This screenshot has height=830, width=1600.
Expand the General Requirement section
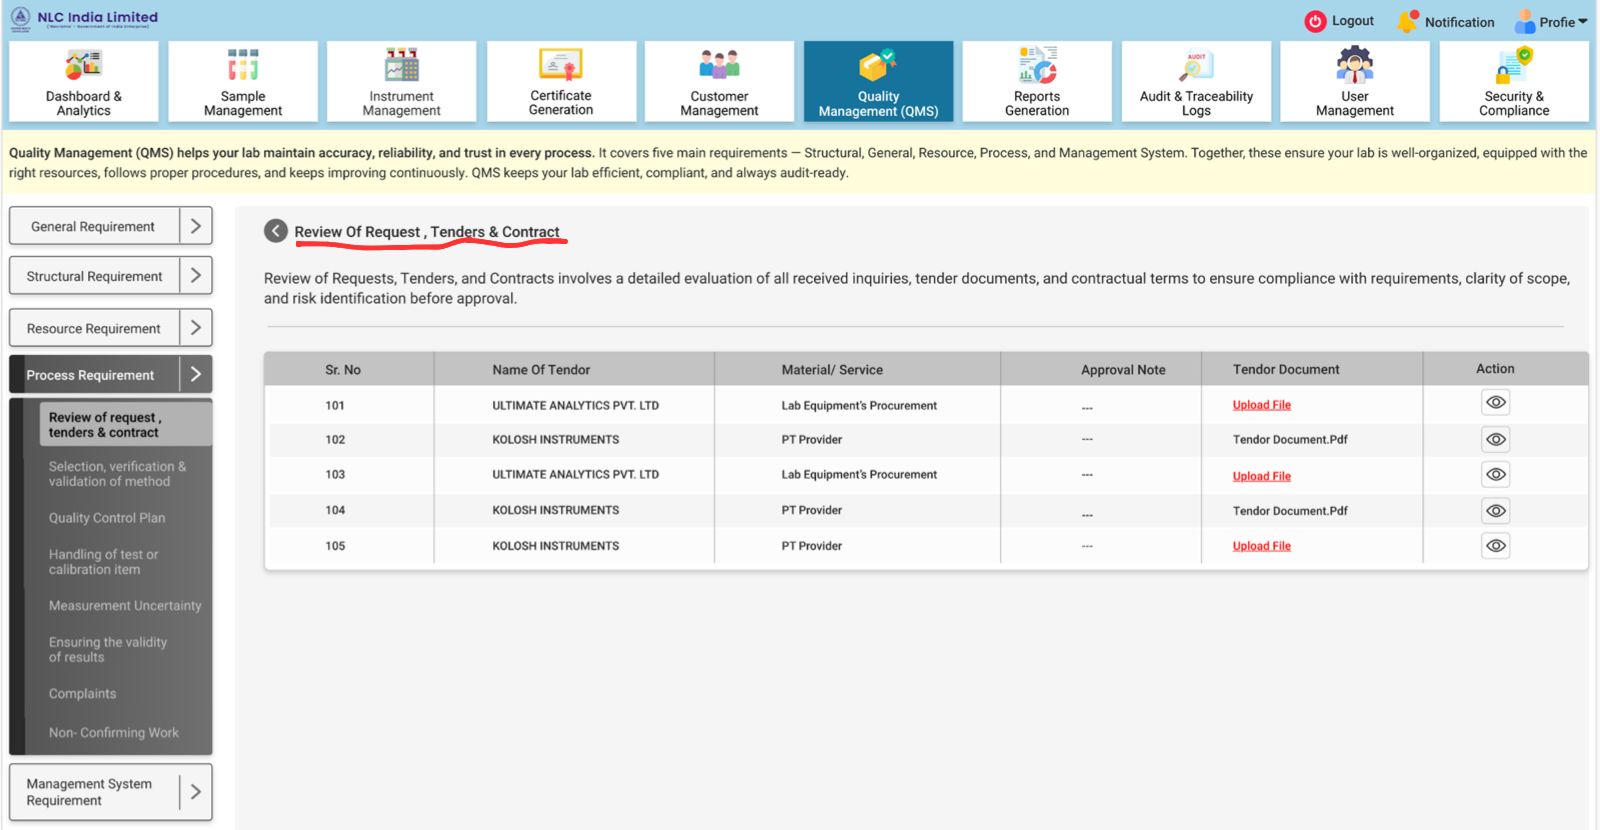tap(196, 226)
